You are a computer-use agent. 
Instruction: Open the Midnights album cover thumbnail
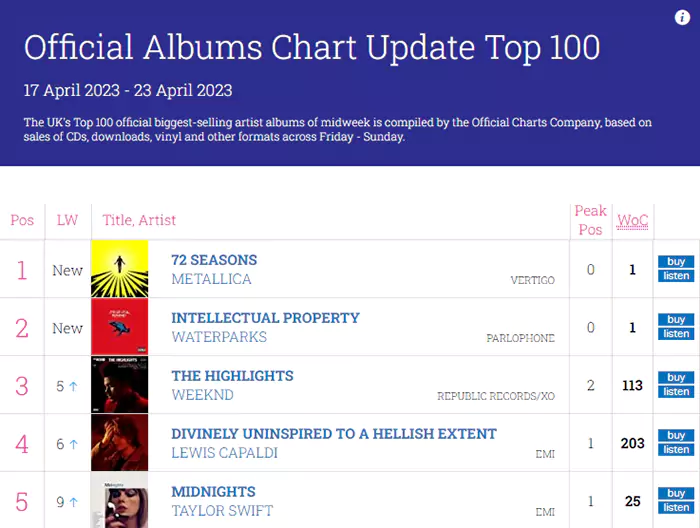(x=120, y=501)
